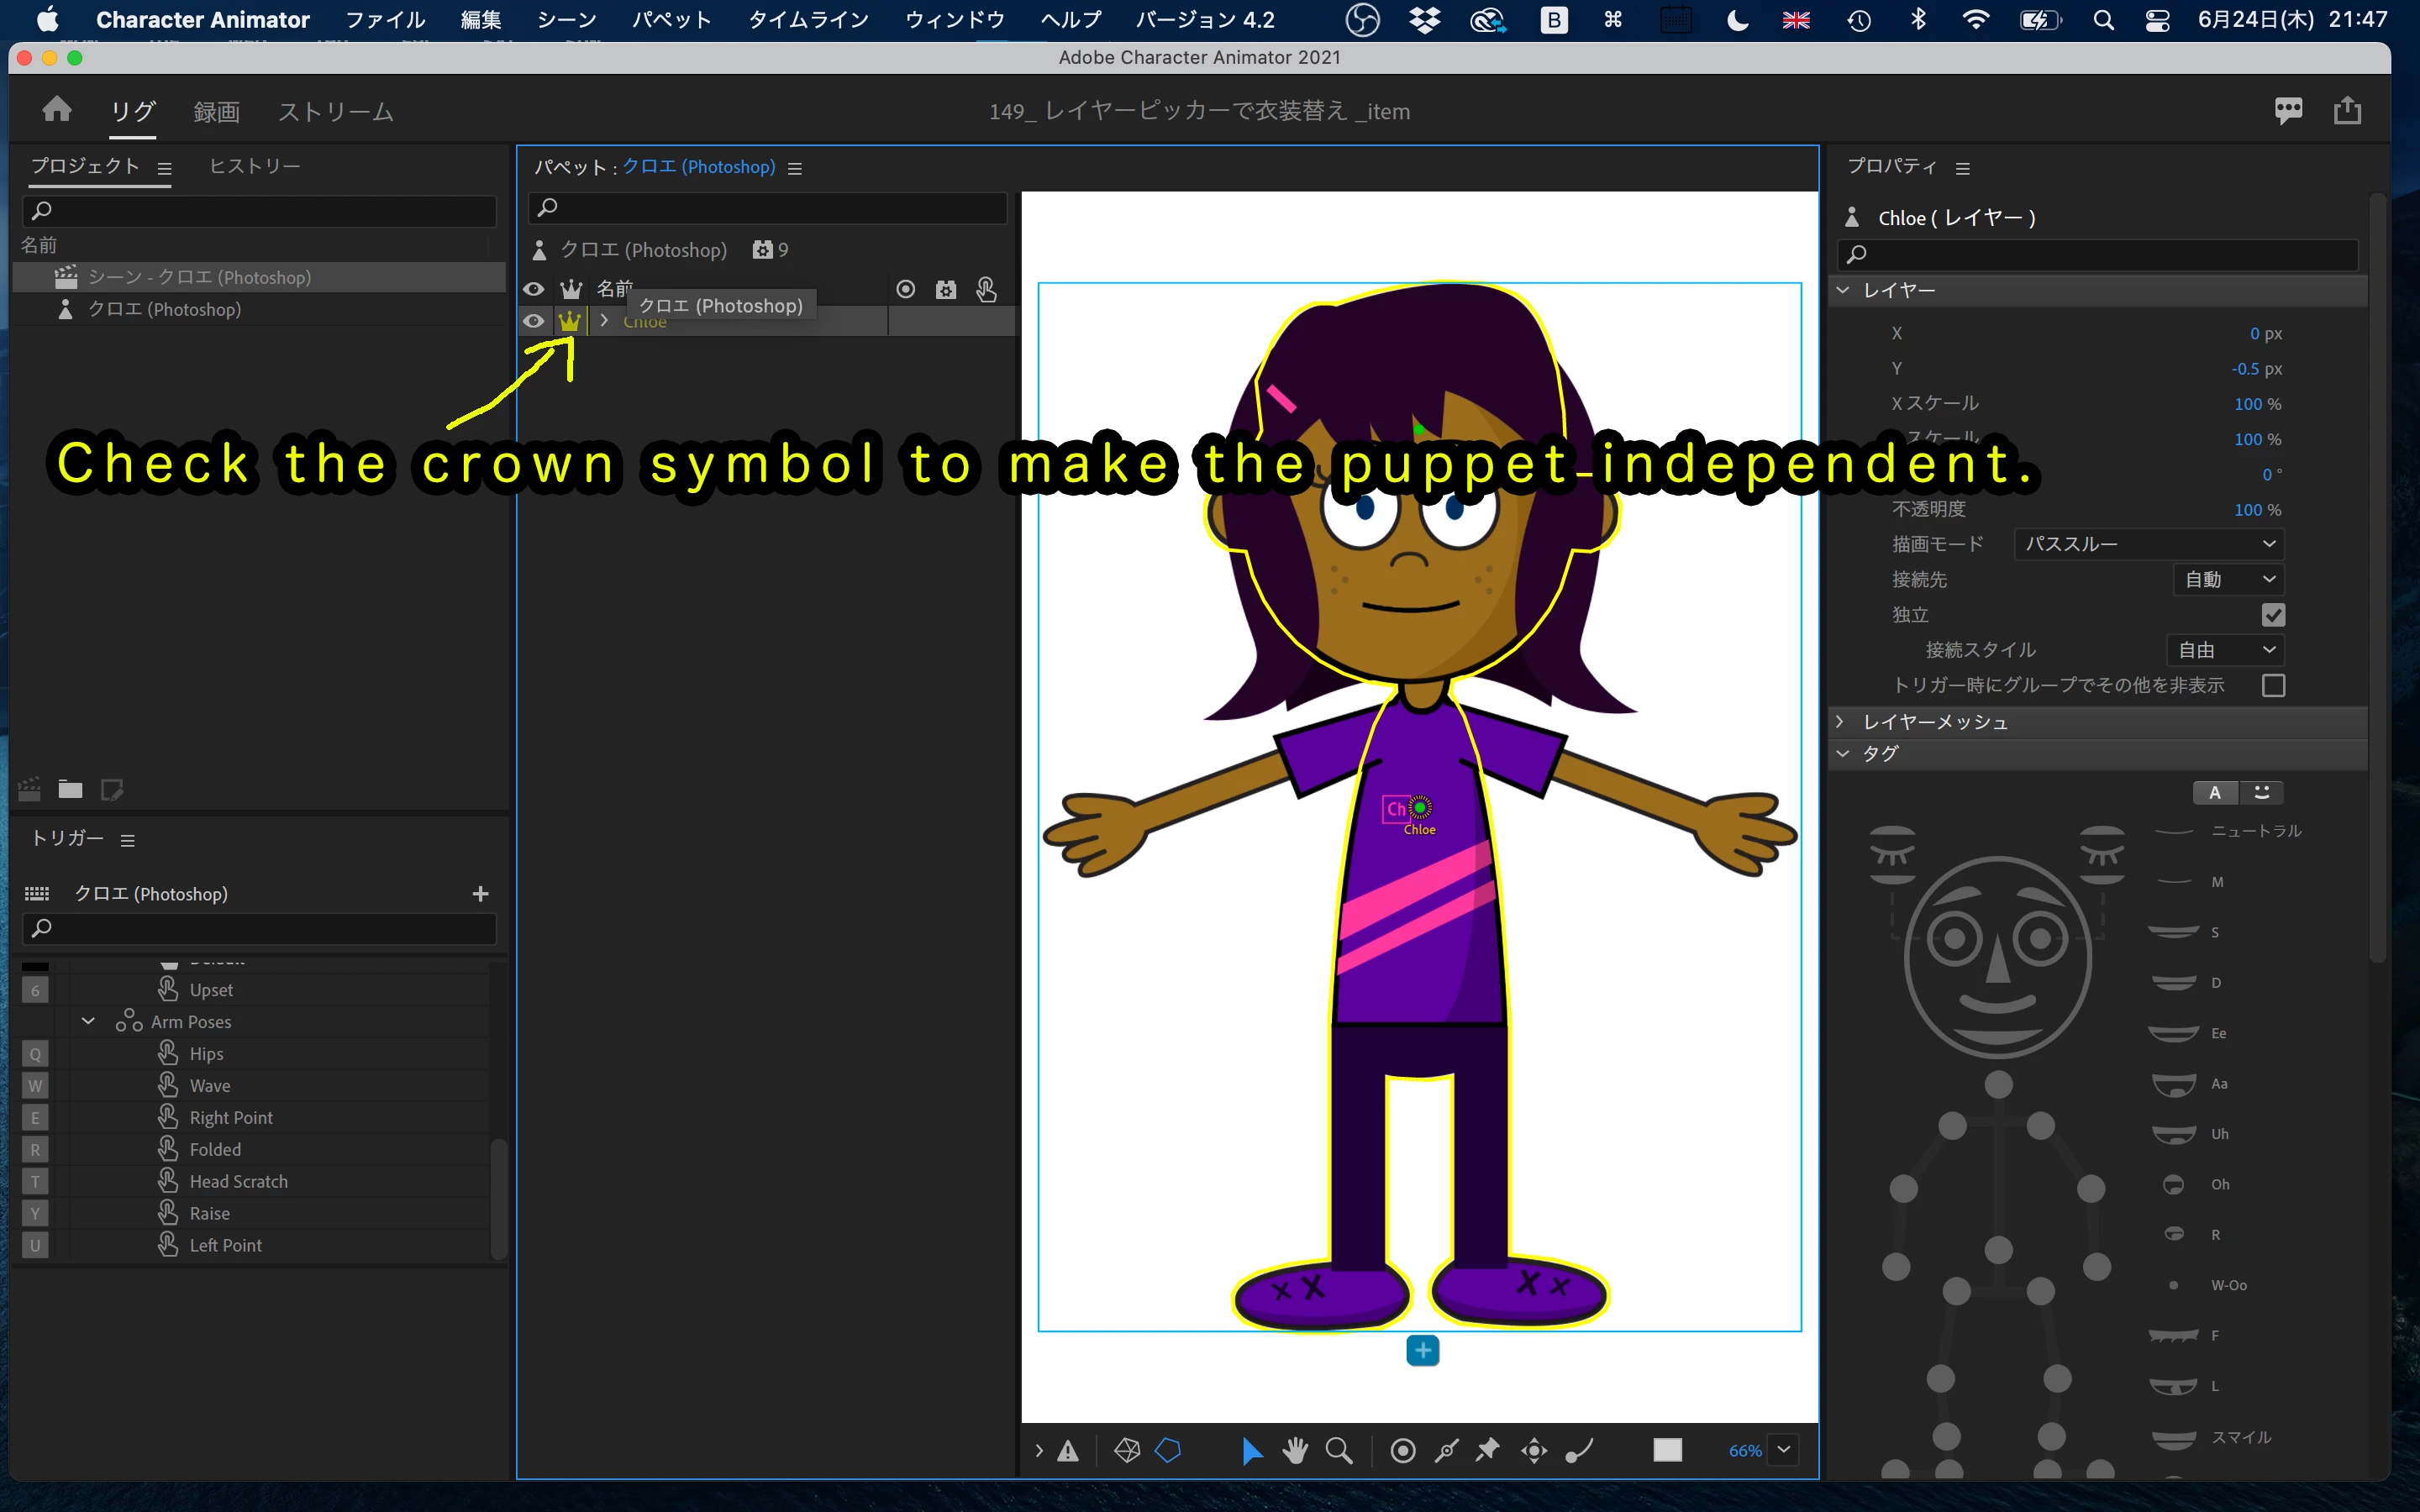Viewport: 2420px width, 1512px height.
Task: Select the Dragger tool
Action: 1534,1450
